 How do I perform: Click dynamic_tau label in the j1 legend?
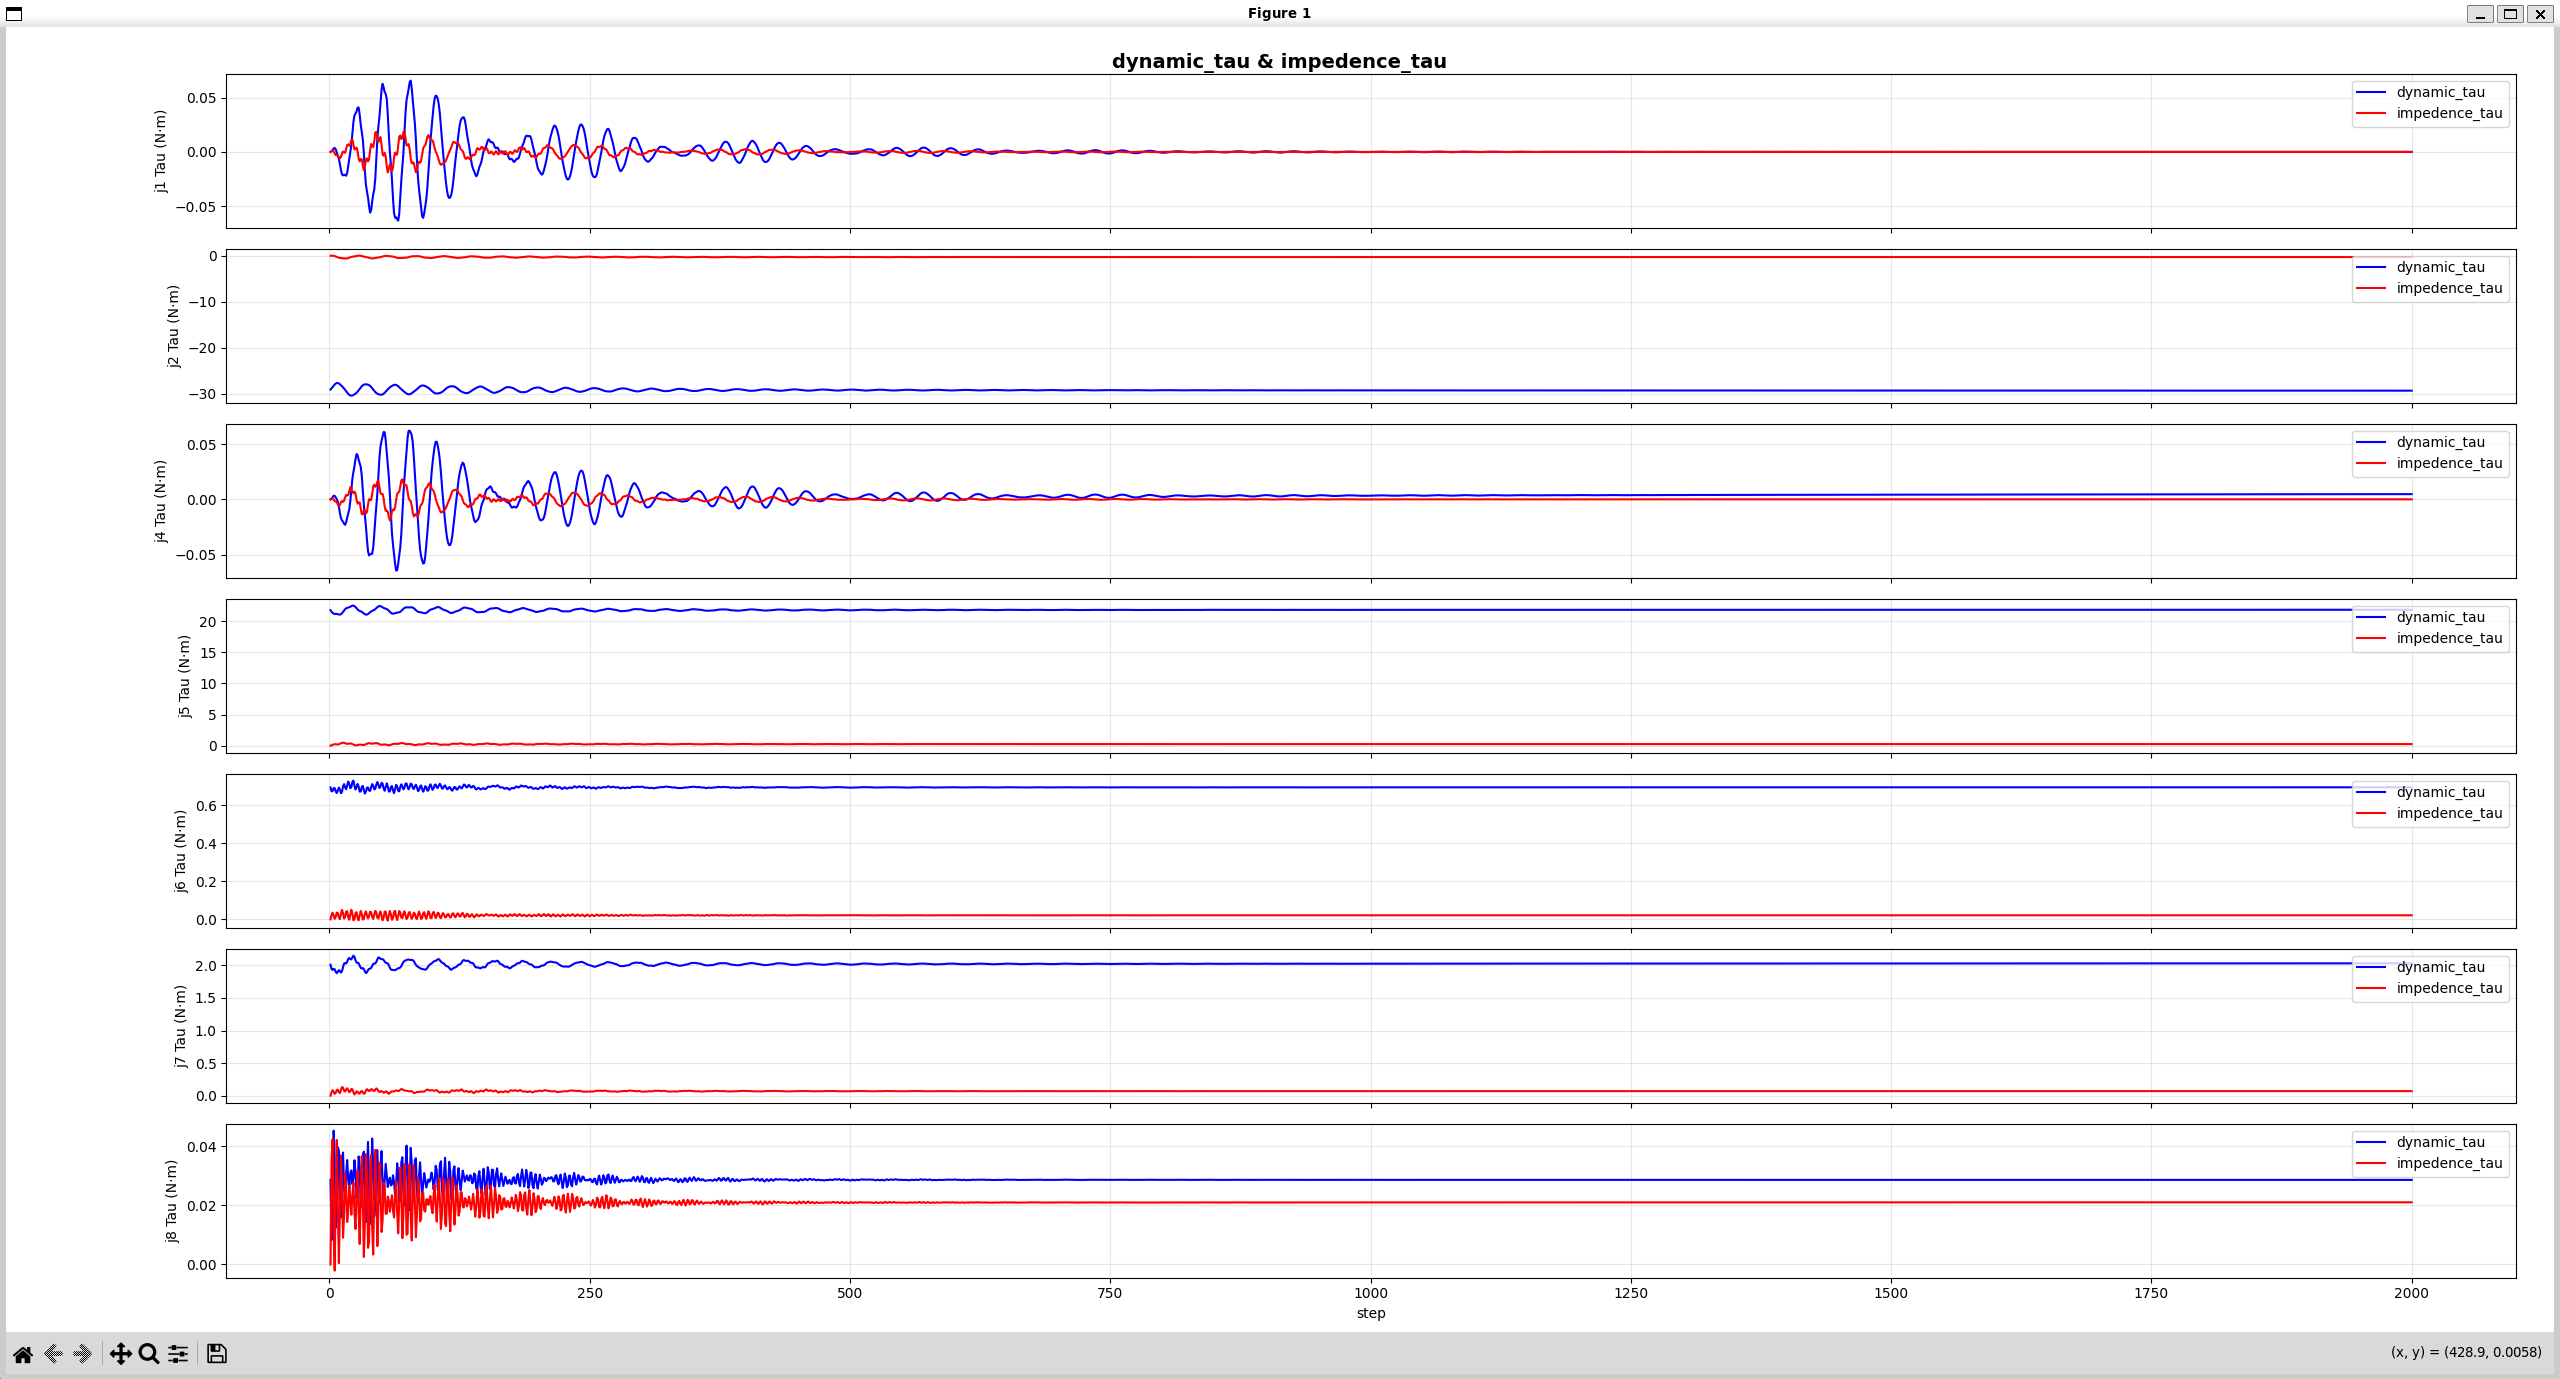[x=2440, y=92]
